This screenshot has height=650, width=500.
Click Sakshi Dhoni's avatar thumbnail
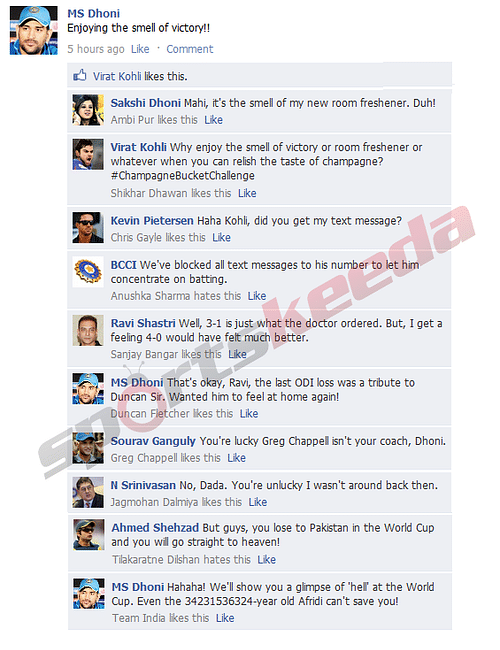coord(88,110)
